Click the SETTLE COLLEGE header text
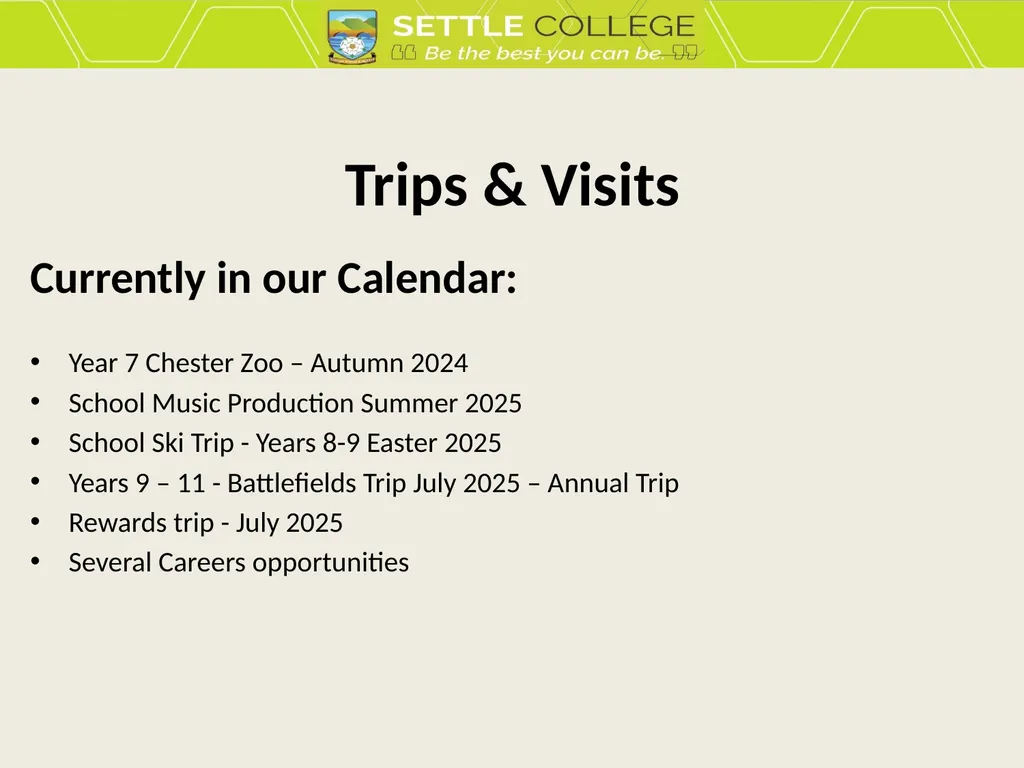This screenshot has height=768, width=1024. [543, 26]
